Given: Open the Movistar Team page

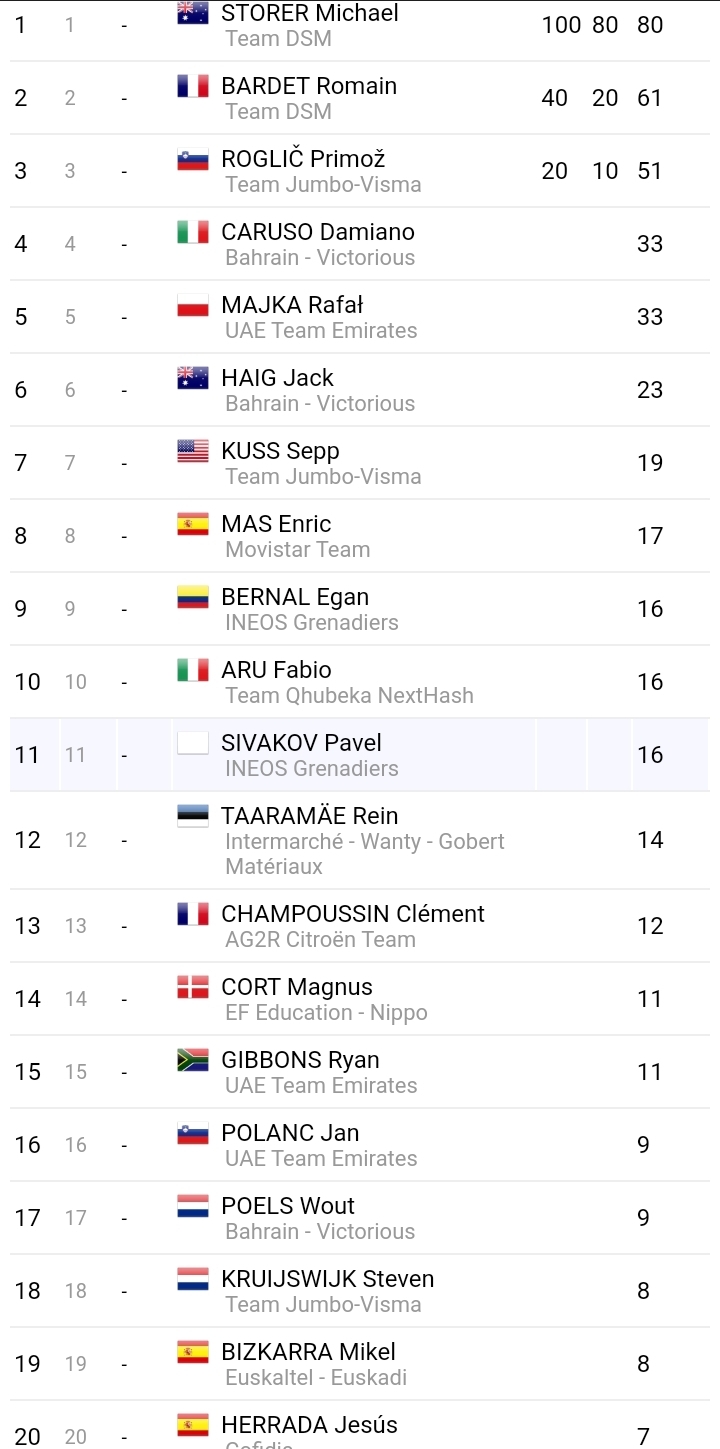Looking at the screenshot, I should pos(298,549).
